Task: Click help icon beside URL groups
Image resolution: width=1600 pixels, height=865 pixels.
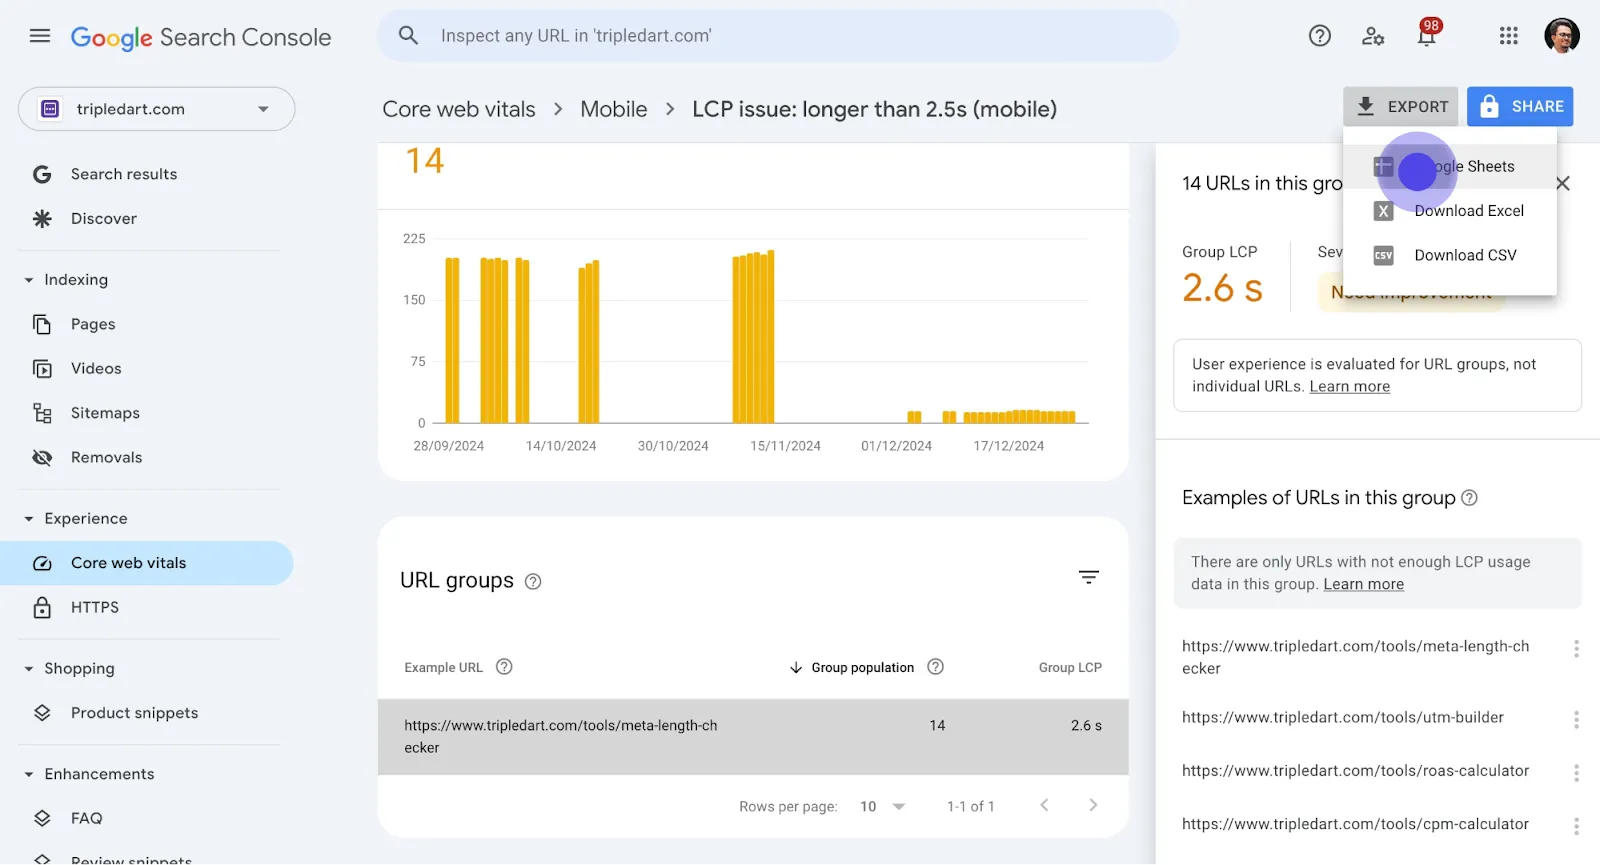Action: (x=533, y=581)
